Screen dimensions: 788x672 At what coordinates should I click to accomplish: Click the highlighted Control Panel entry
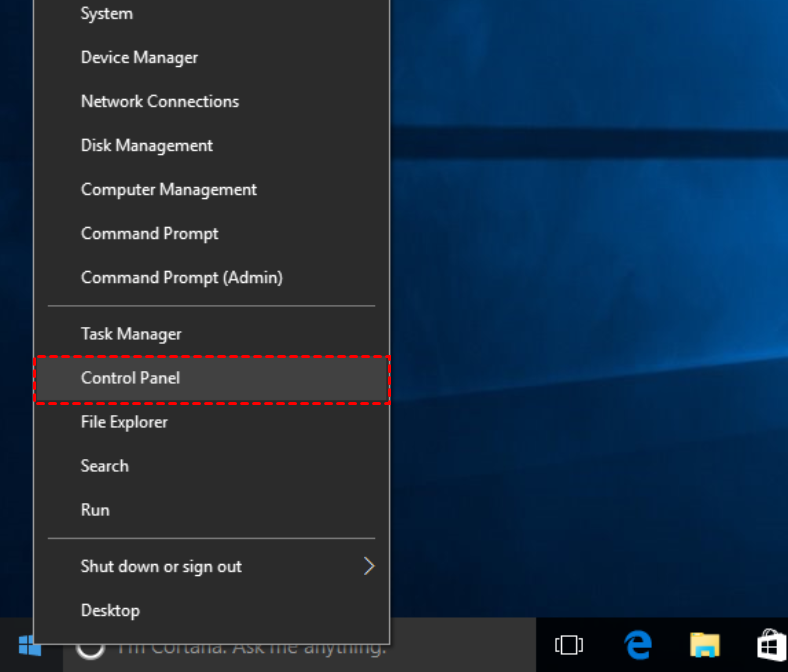tap(131, 378)
